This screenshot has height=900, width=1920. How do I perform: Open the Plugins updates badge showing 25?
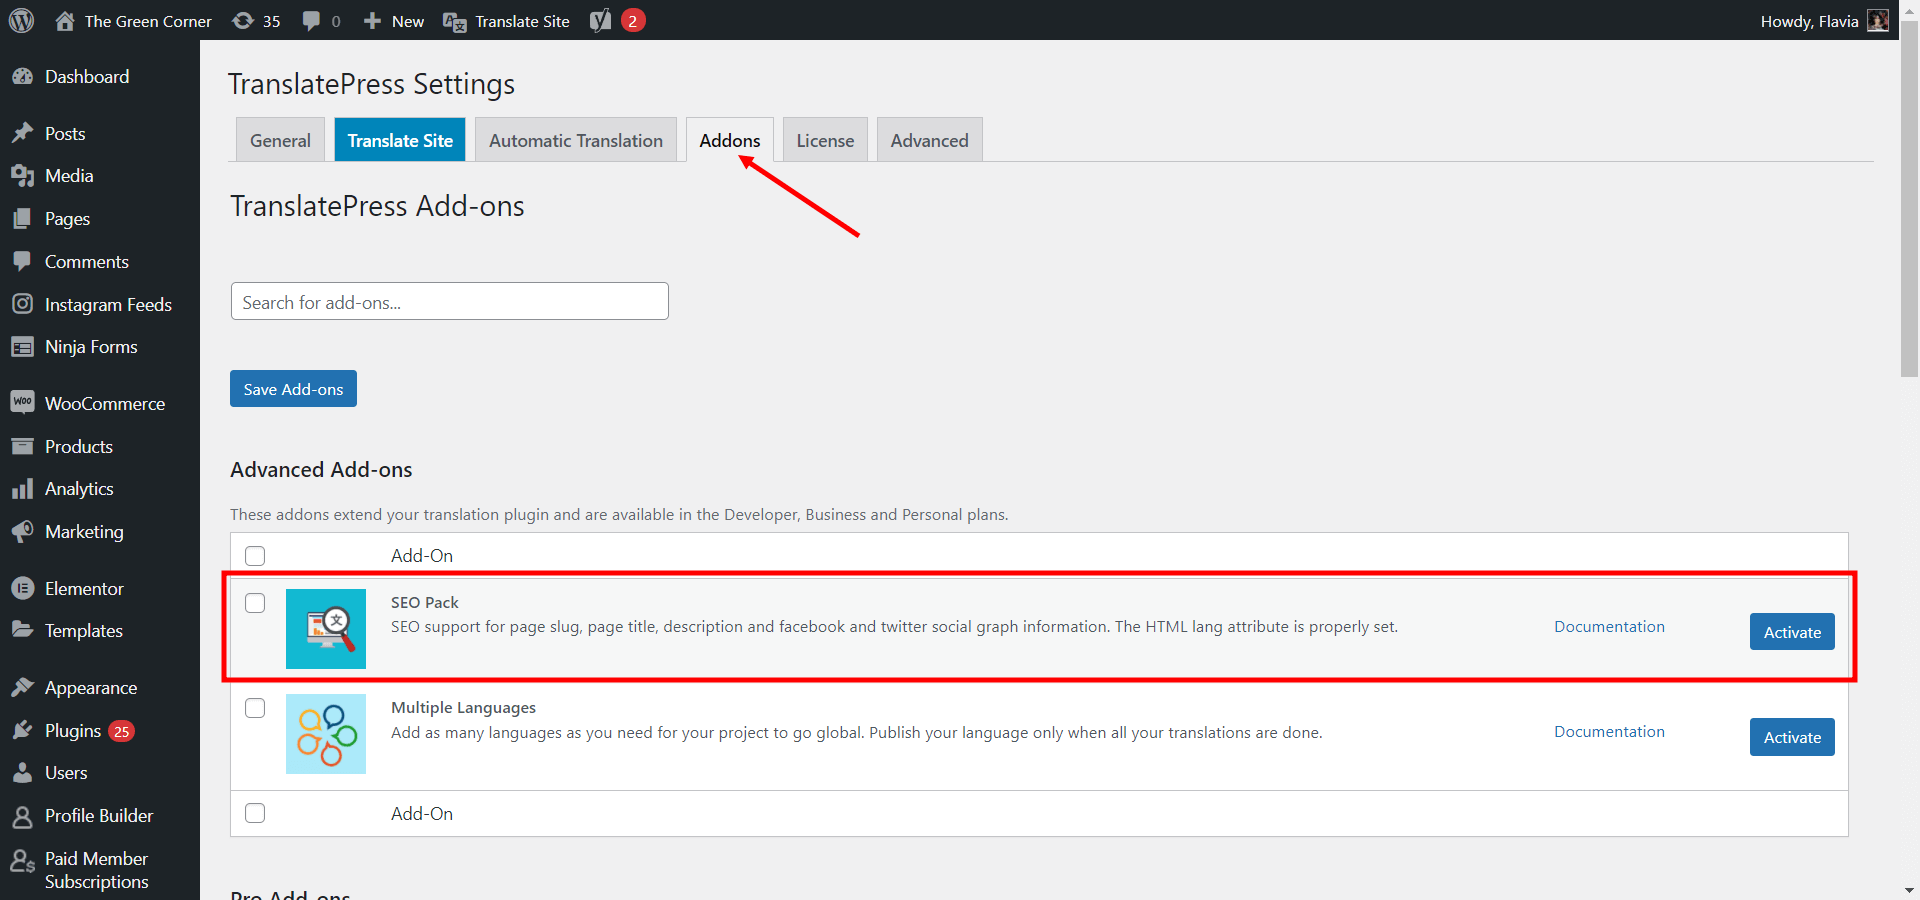pos(121,731)
